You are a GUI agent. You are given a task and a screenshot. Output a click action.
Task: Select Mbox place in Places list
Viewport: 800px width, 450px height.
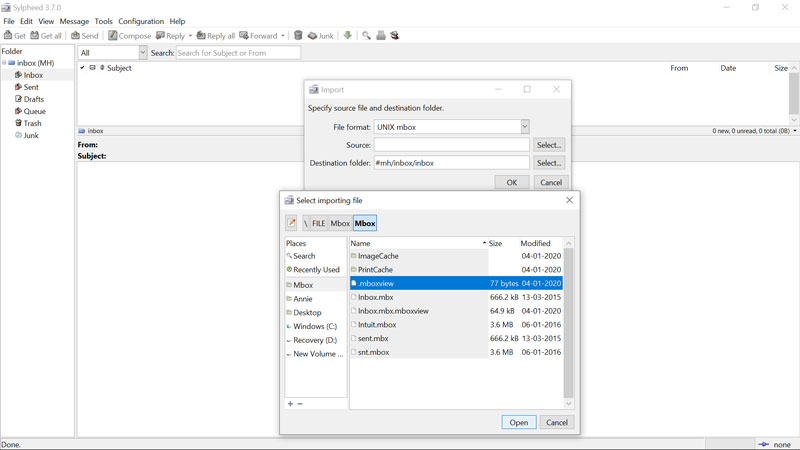315,285
